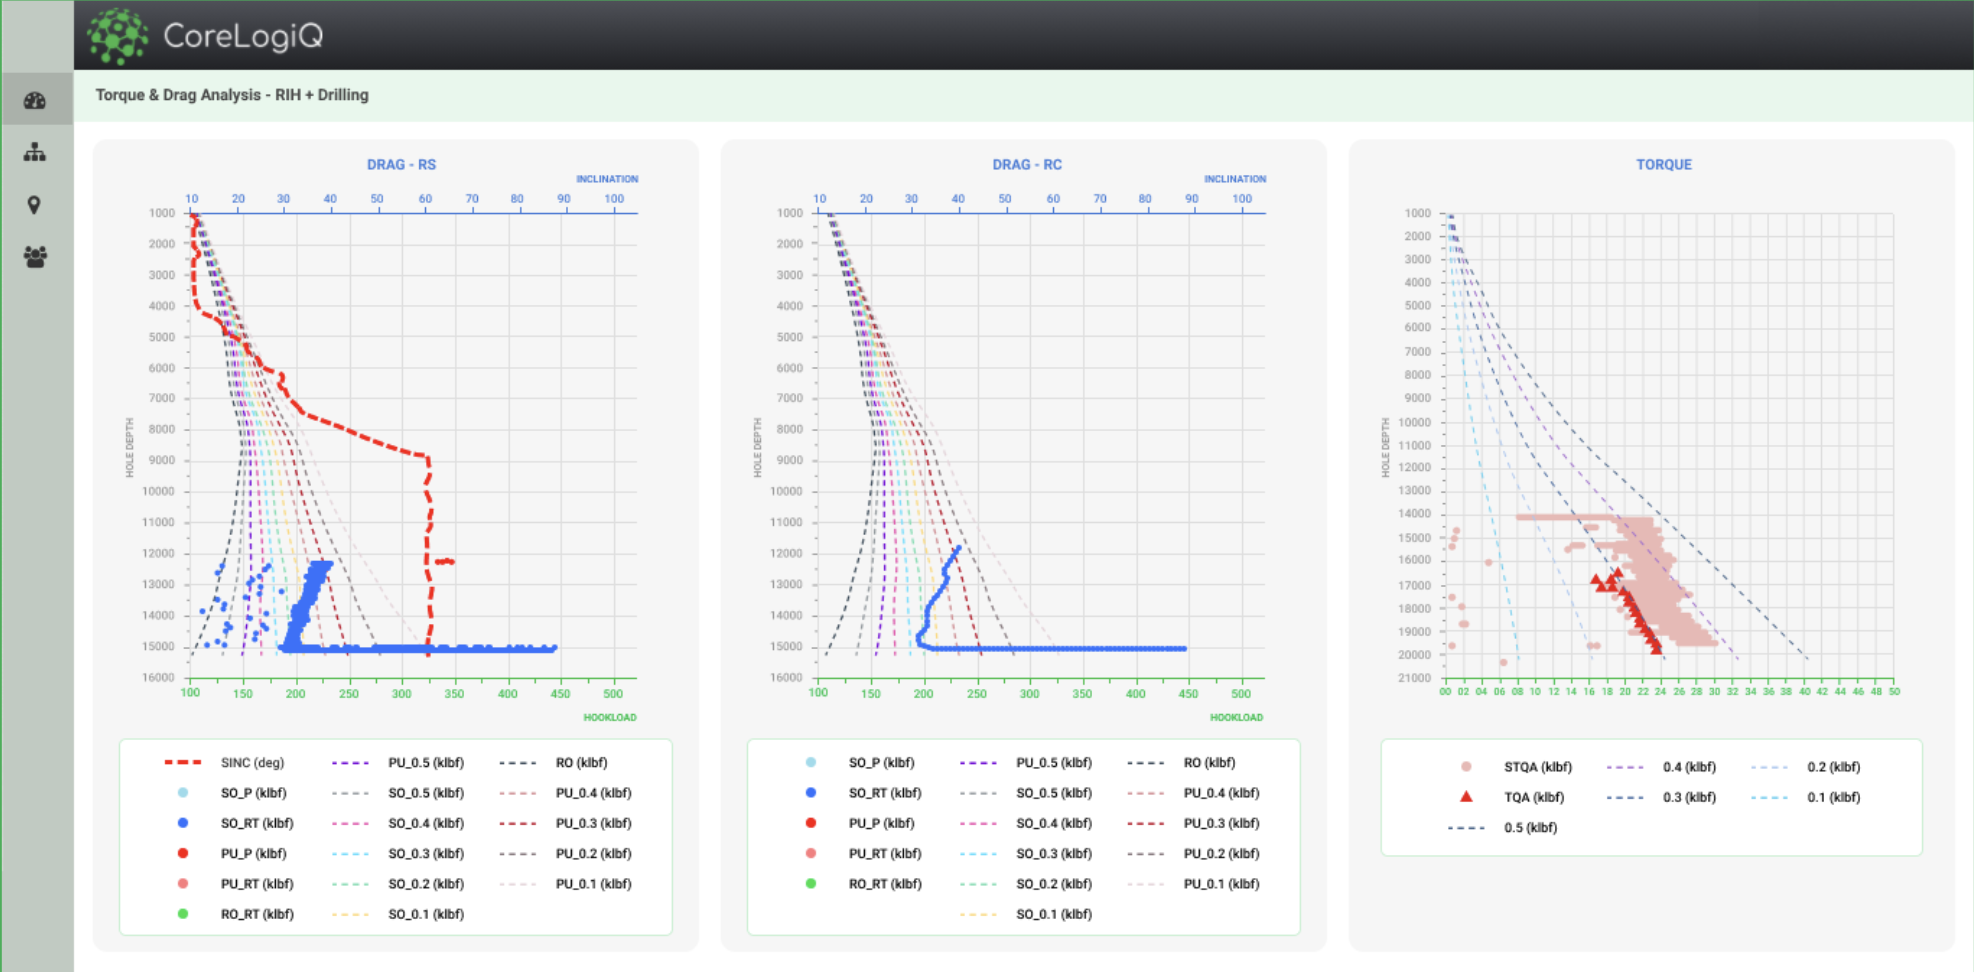
Task: Open the users group icon in sidebar
Action: (x=35, y=257)
